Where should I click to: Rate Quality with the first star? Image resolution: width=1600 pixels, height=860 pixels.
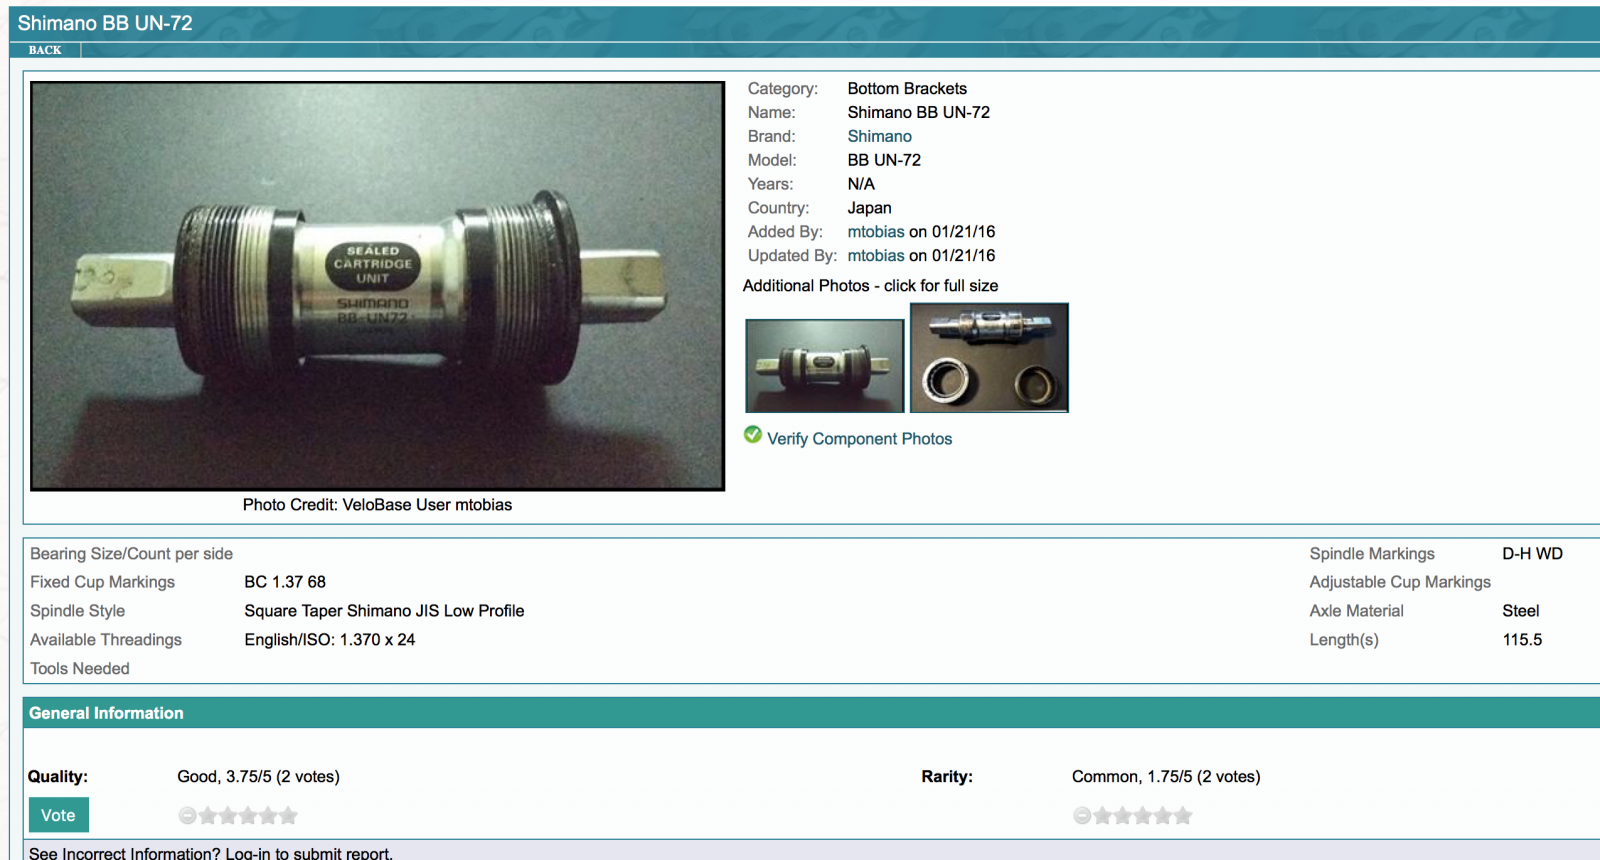tap(208, 816)
